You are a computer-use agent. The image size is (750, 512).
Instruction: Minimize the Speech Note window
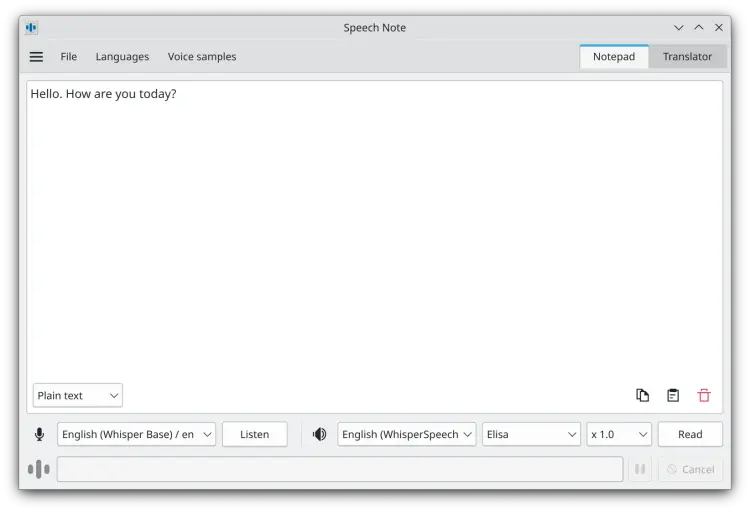coord(678,28)
